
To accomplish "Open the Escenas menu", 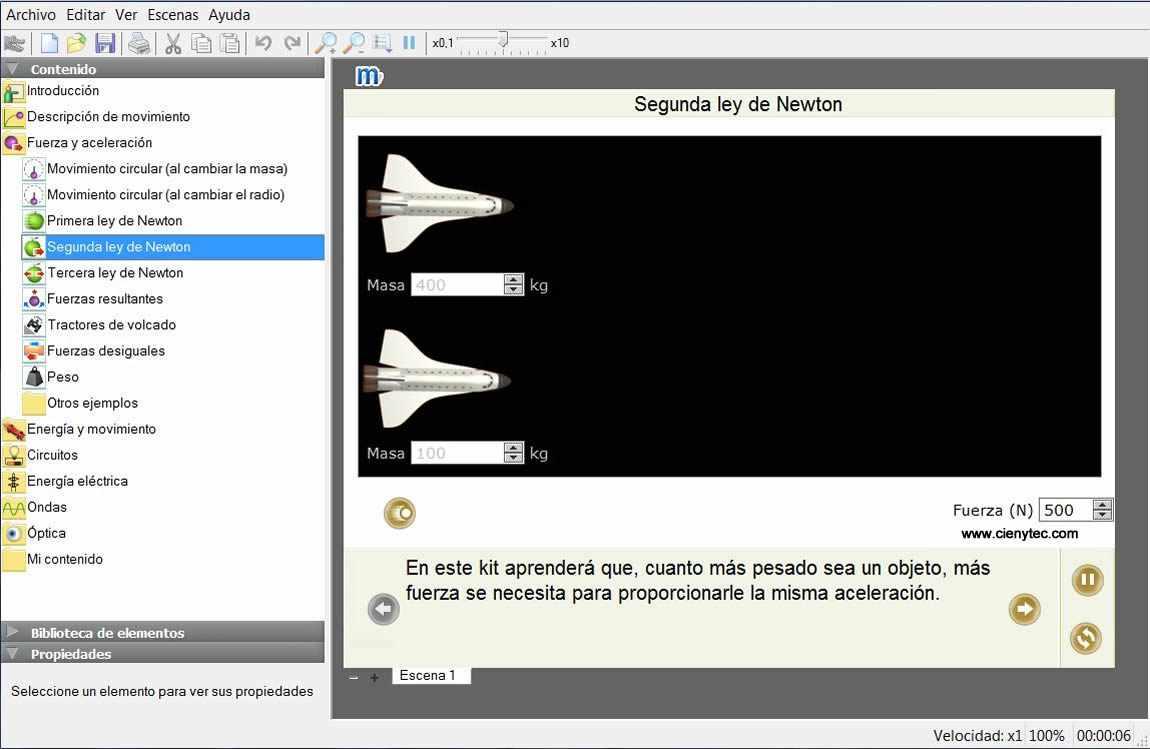I will (173, 15).
